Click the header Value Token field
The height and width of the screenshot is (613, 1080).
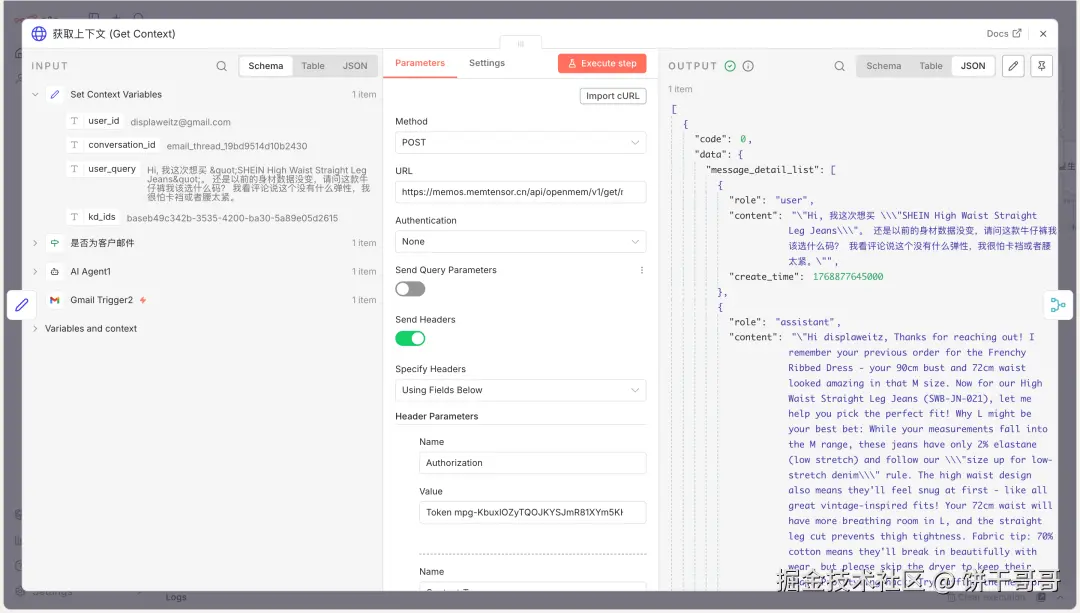(532, 512)
